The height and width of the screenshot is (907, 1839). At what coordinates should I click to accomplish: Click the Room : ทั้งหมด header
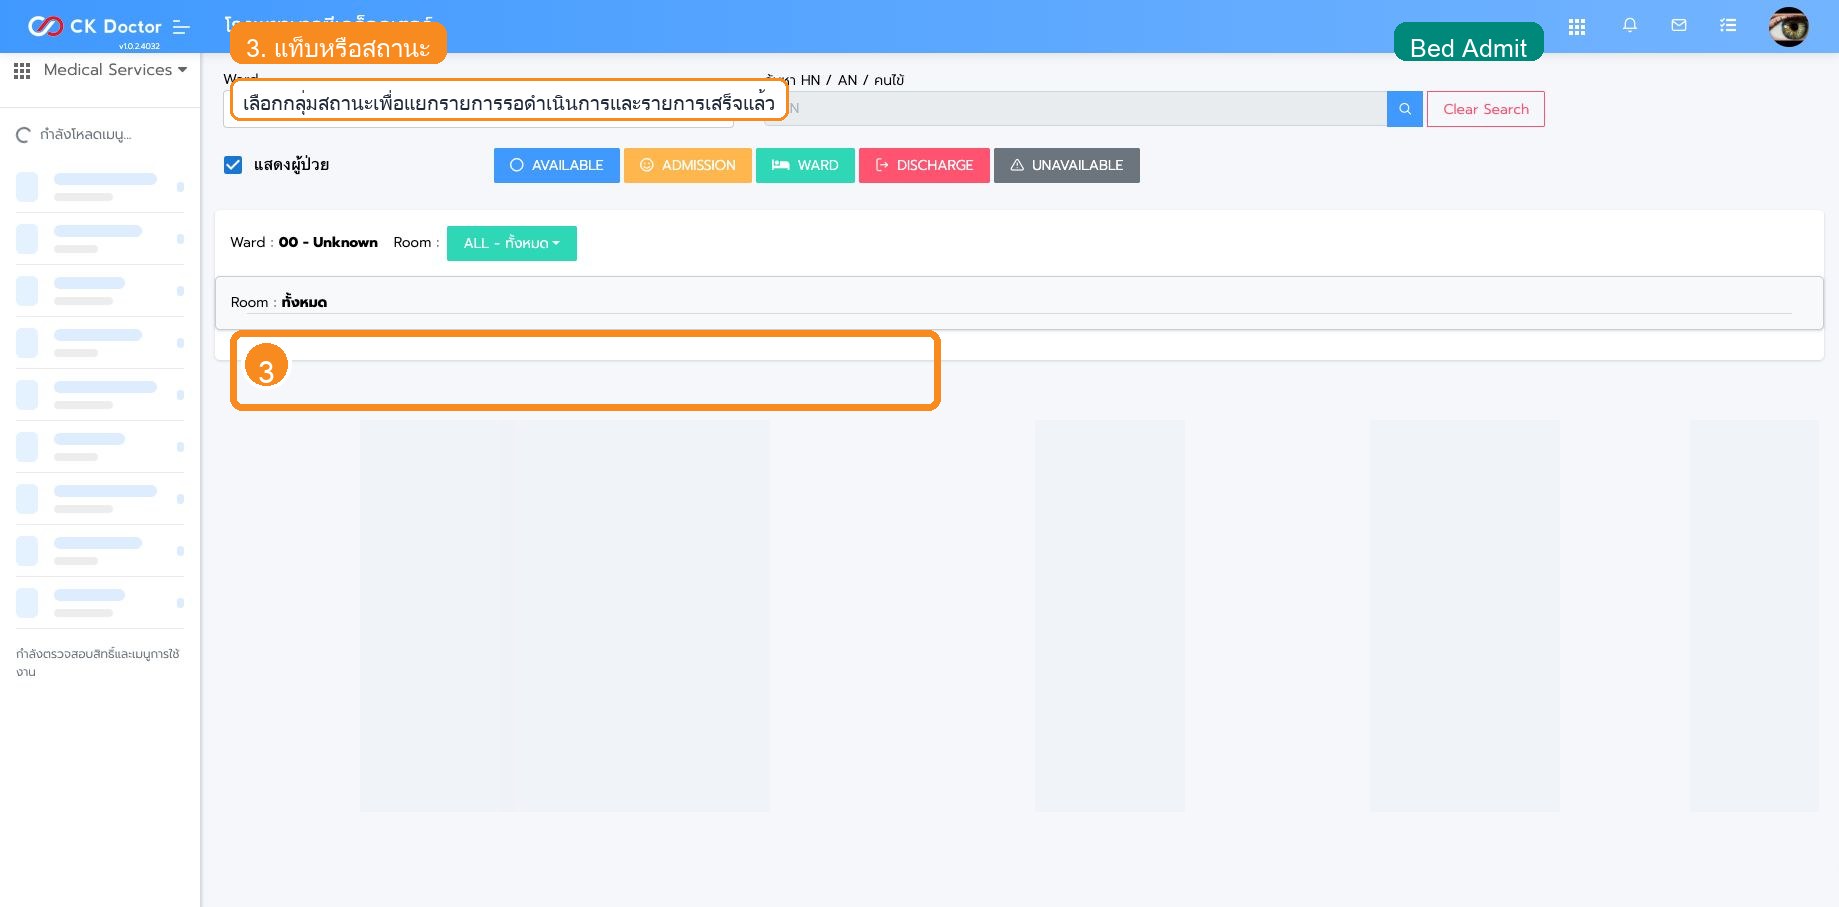[279, 302]
